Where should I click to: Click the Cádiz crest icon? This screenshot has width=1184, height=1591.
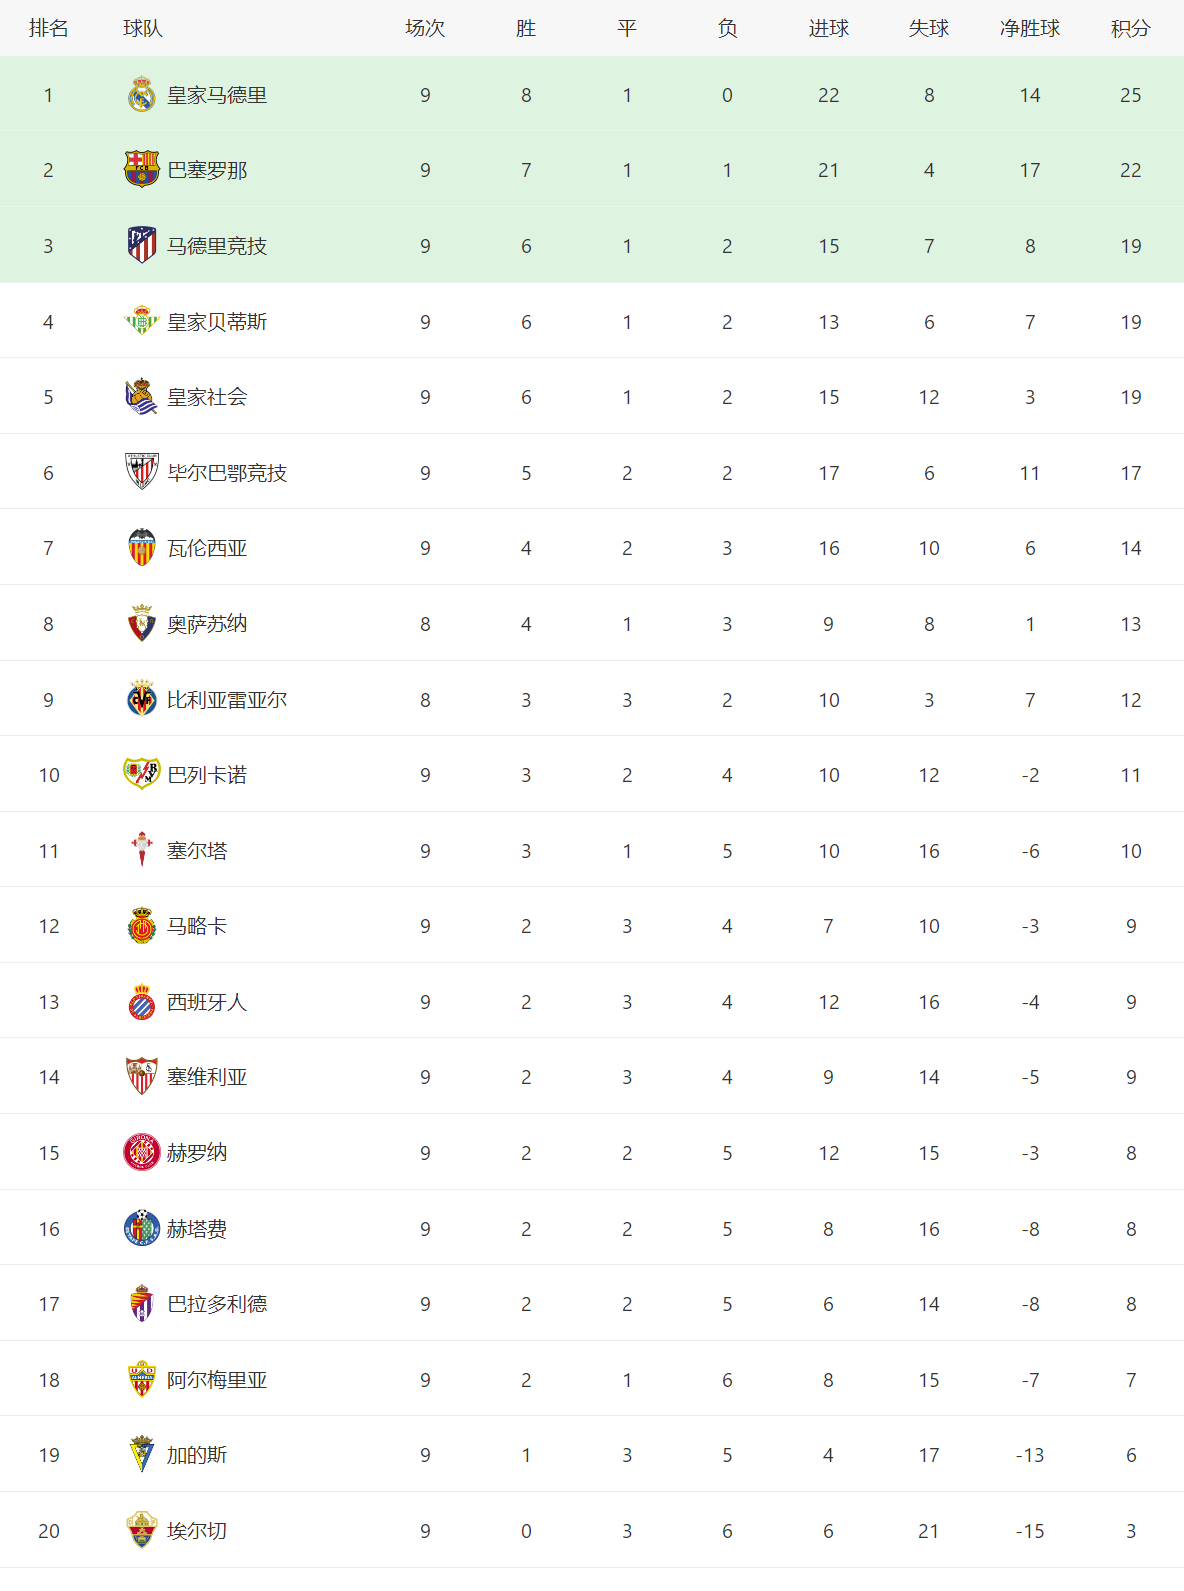(x=142, y=1454)
